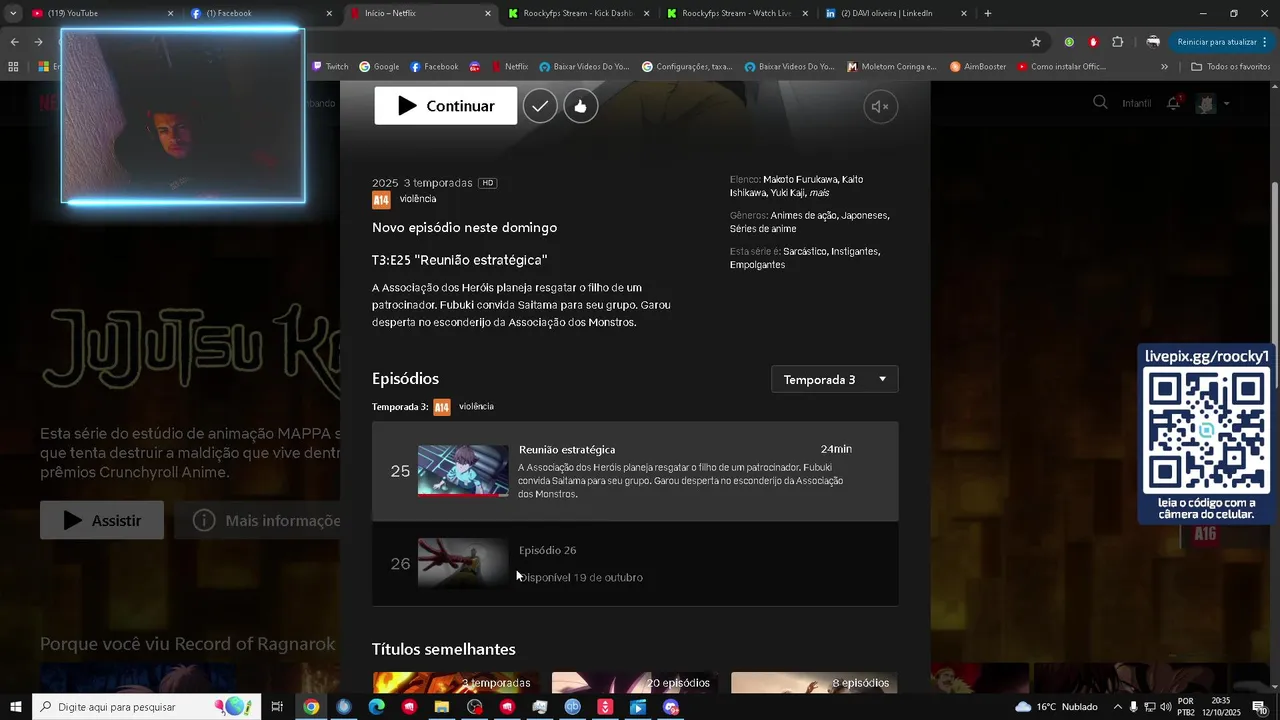Open the Todos os favoritos folder
This screenshot has width=1280, height=720.
point(1231,67)
